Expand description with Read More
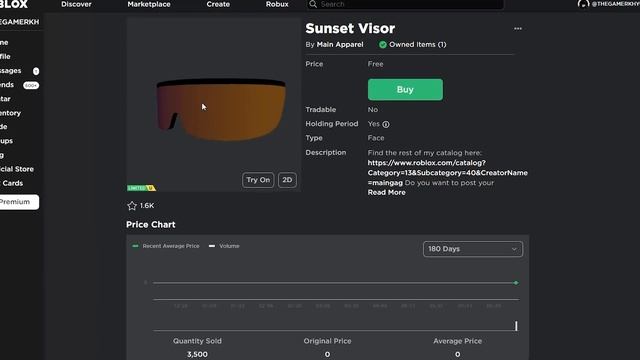Image resolution: width=640 pixels, height=360 pixels. [387, 193]
